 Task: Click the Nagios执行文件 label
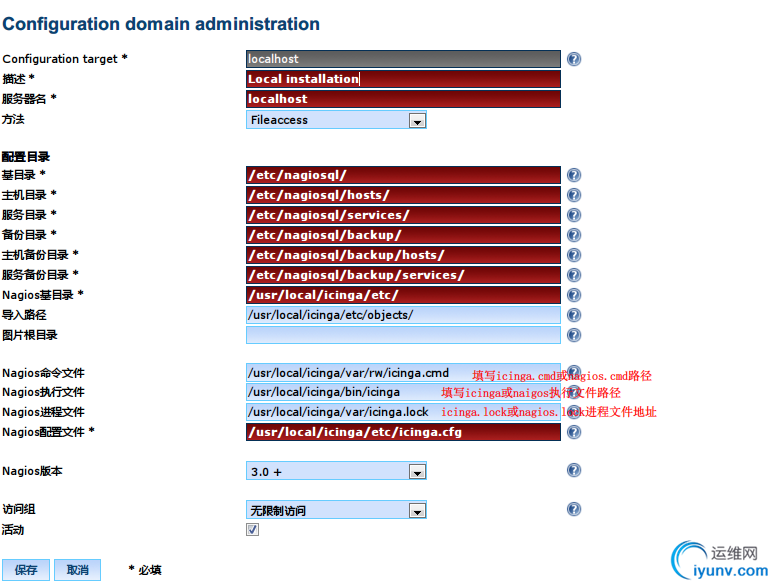click(43, 392)
